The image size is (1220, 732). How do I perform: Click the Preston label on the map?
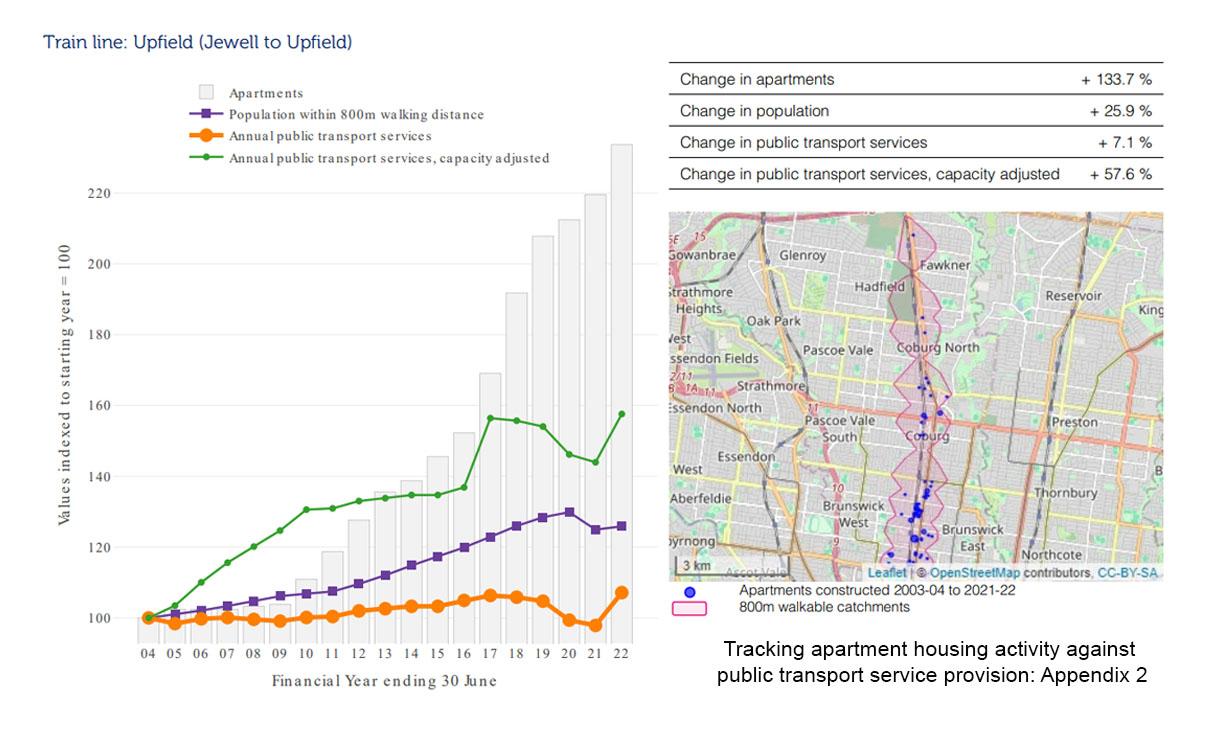[1074, 422]
